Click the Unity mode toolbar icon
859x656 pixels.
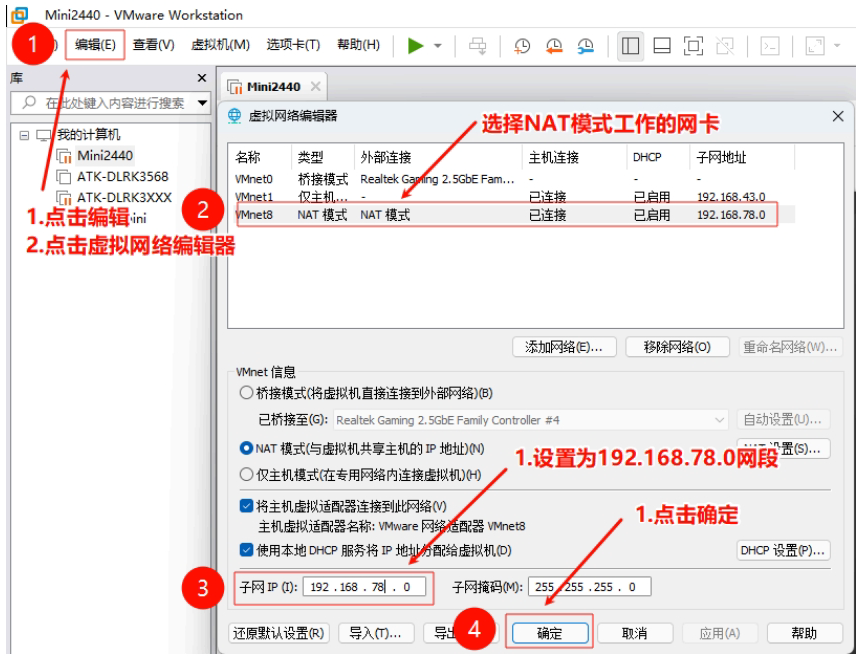coord(725,46)
